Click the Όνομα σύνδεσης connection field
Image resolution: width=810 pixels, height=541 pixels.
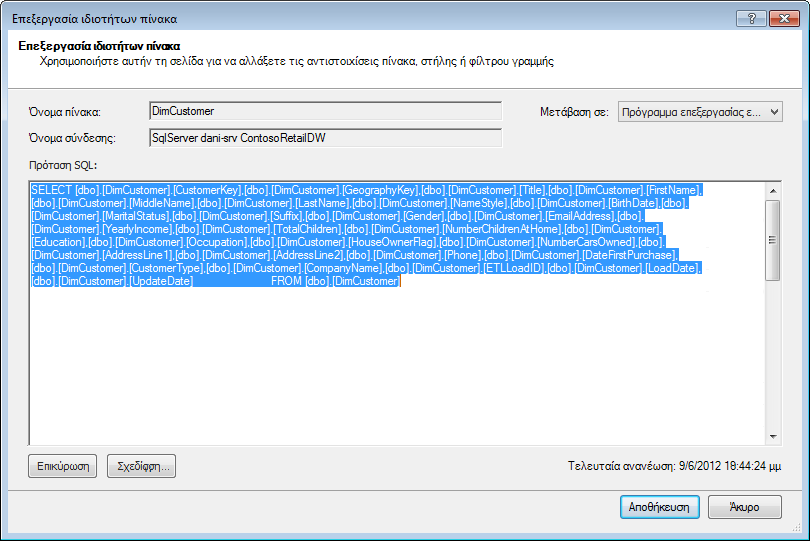[x=325, y=138]
